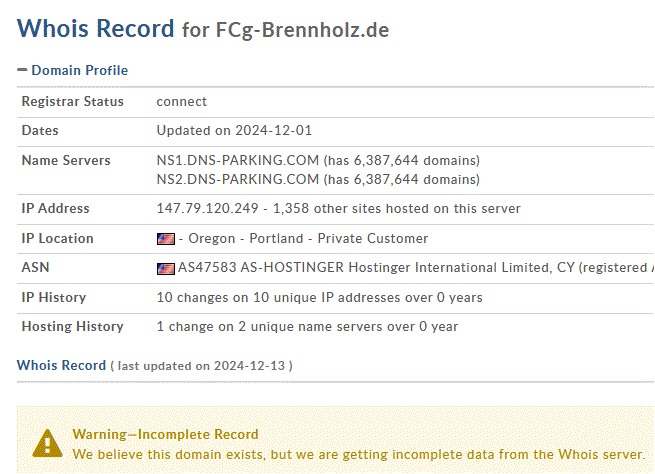
Task: Click the Whois Record section heading
Action: point(61,365)
